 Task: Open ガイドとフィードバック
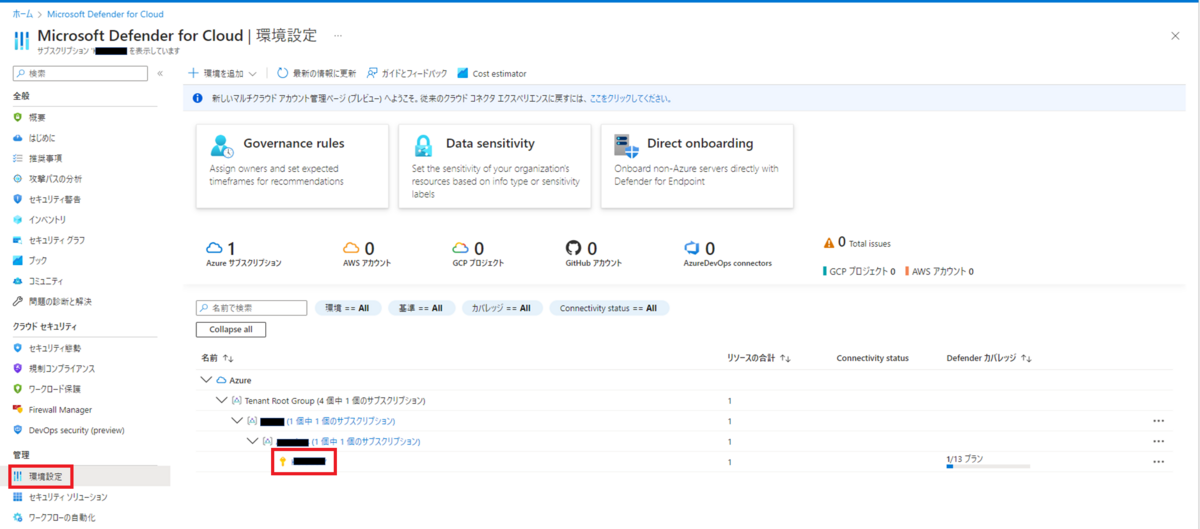pos(406,73)
